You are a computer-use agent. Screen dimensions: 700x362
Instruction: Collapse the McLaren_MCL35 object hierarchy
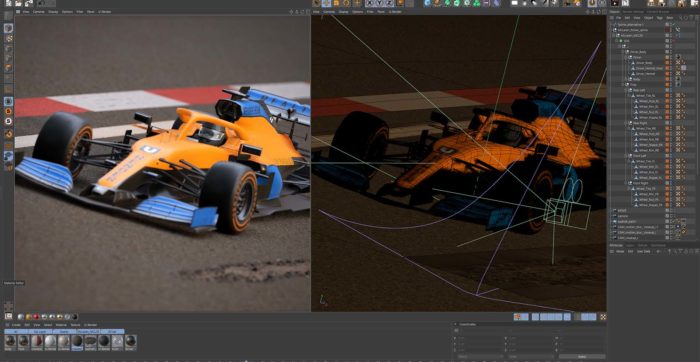(613, 36)
